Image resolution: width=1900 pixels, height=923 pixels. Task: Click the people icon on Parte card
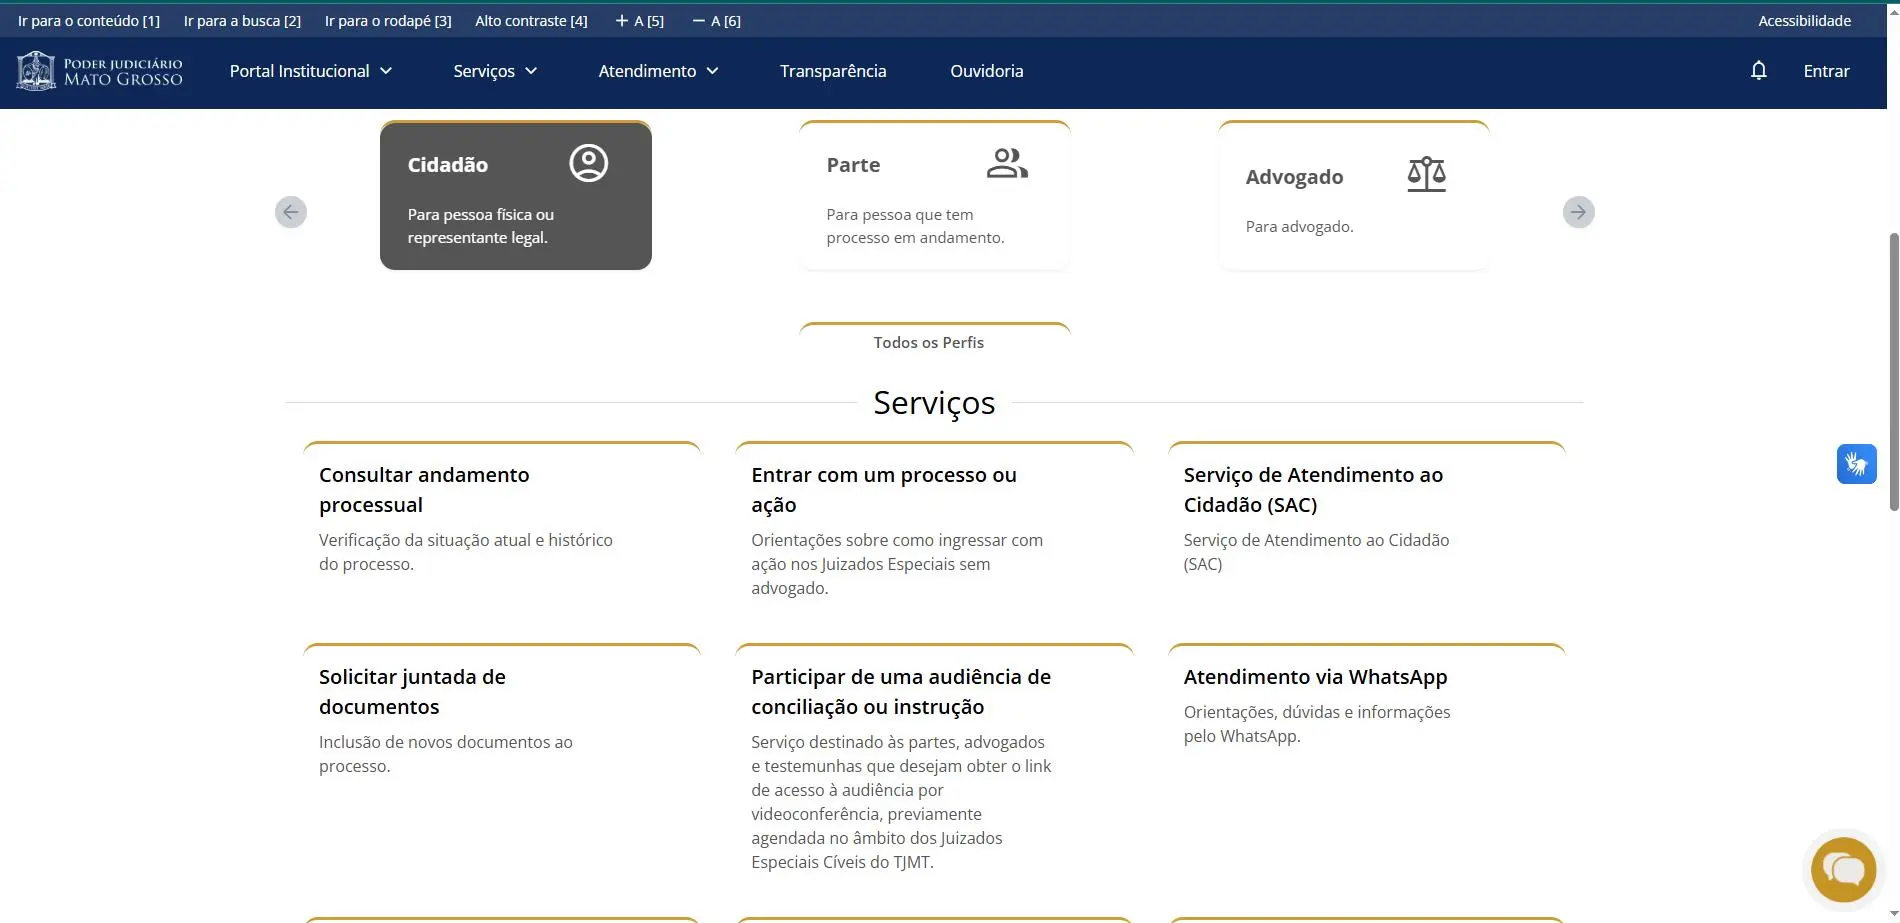(x=1006, y=163)
